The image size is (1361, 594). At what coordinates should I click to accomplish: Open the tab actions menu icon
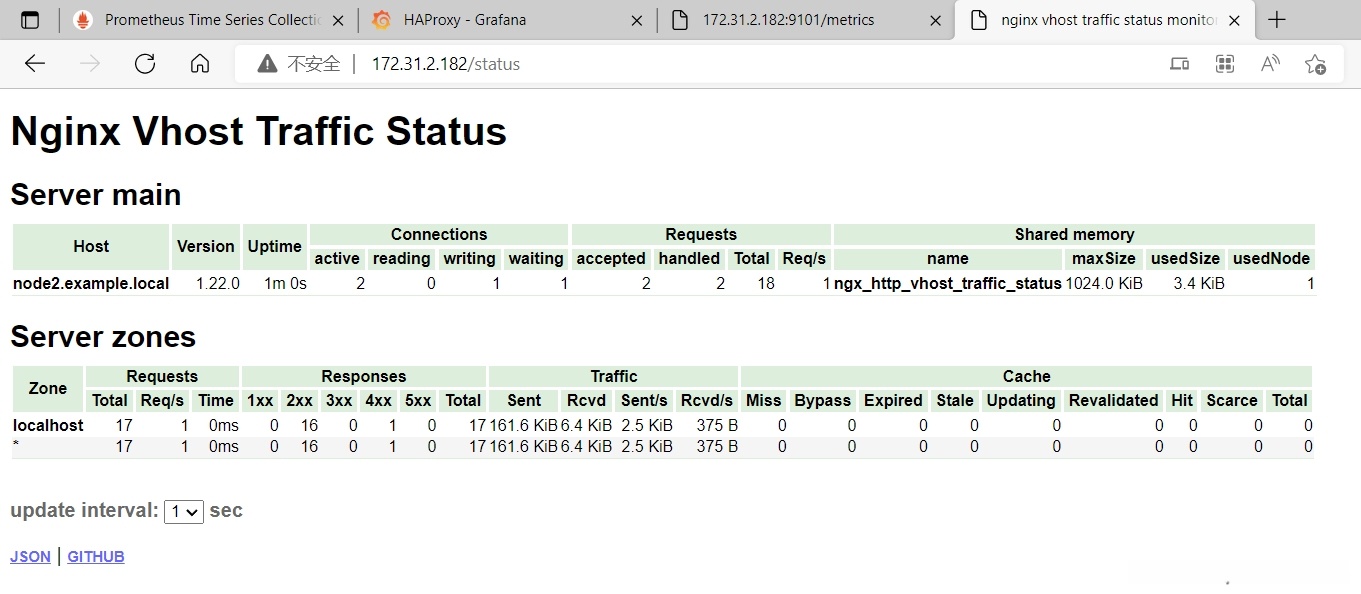coord(30,20)
